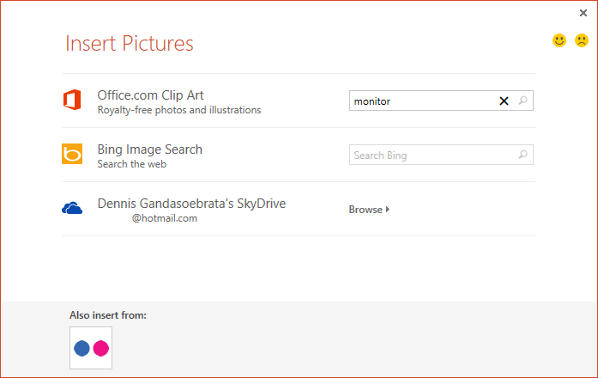598x378 pixels.
Task: Open the Flickr insert source icon
Action: tap(91, 347)
